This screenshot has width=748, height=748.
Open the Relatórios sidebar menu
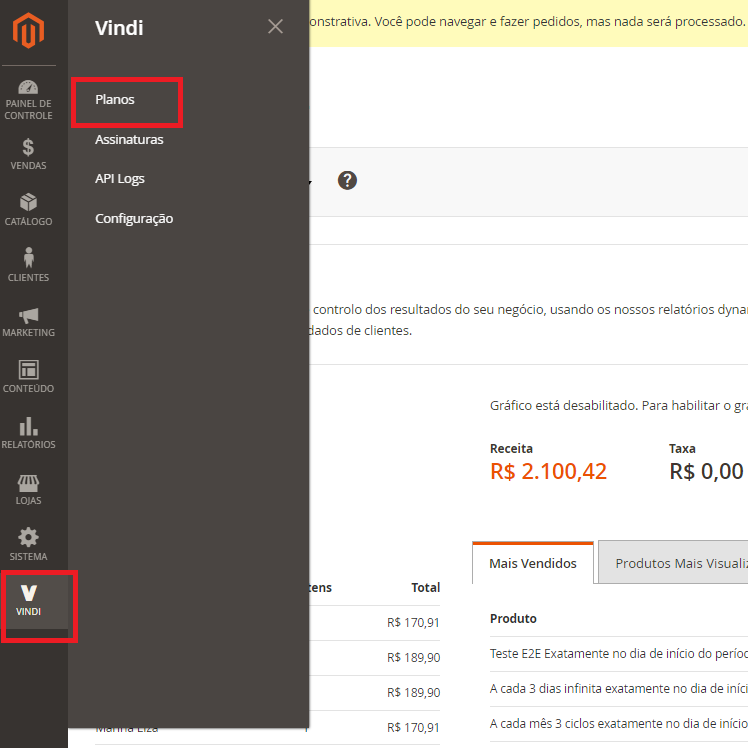coord(28,433)
